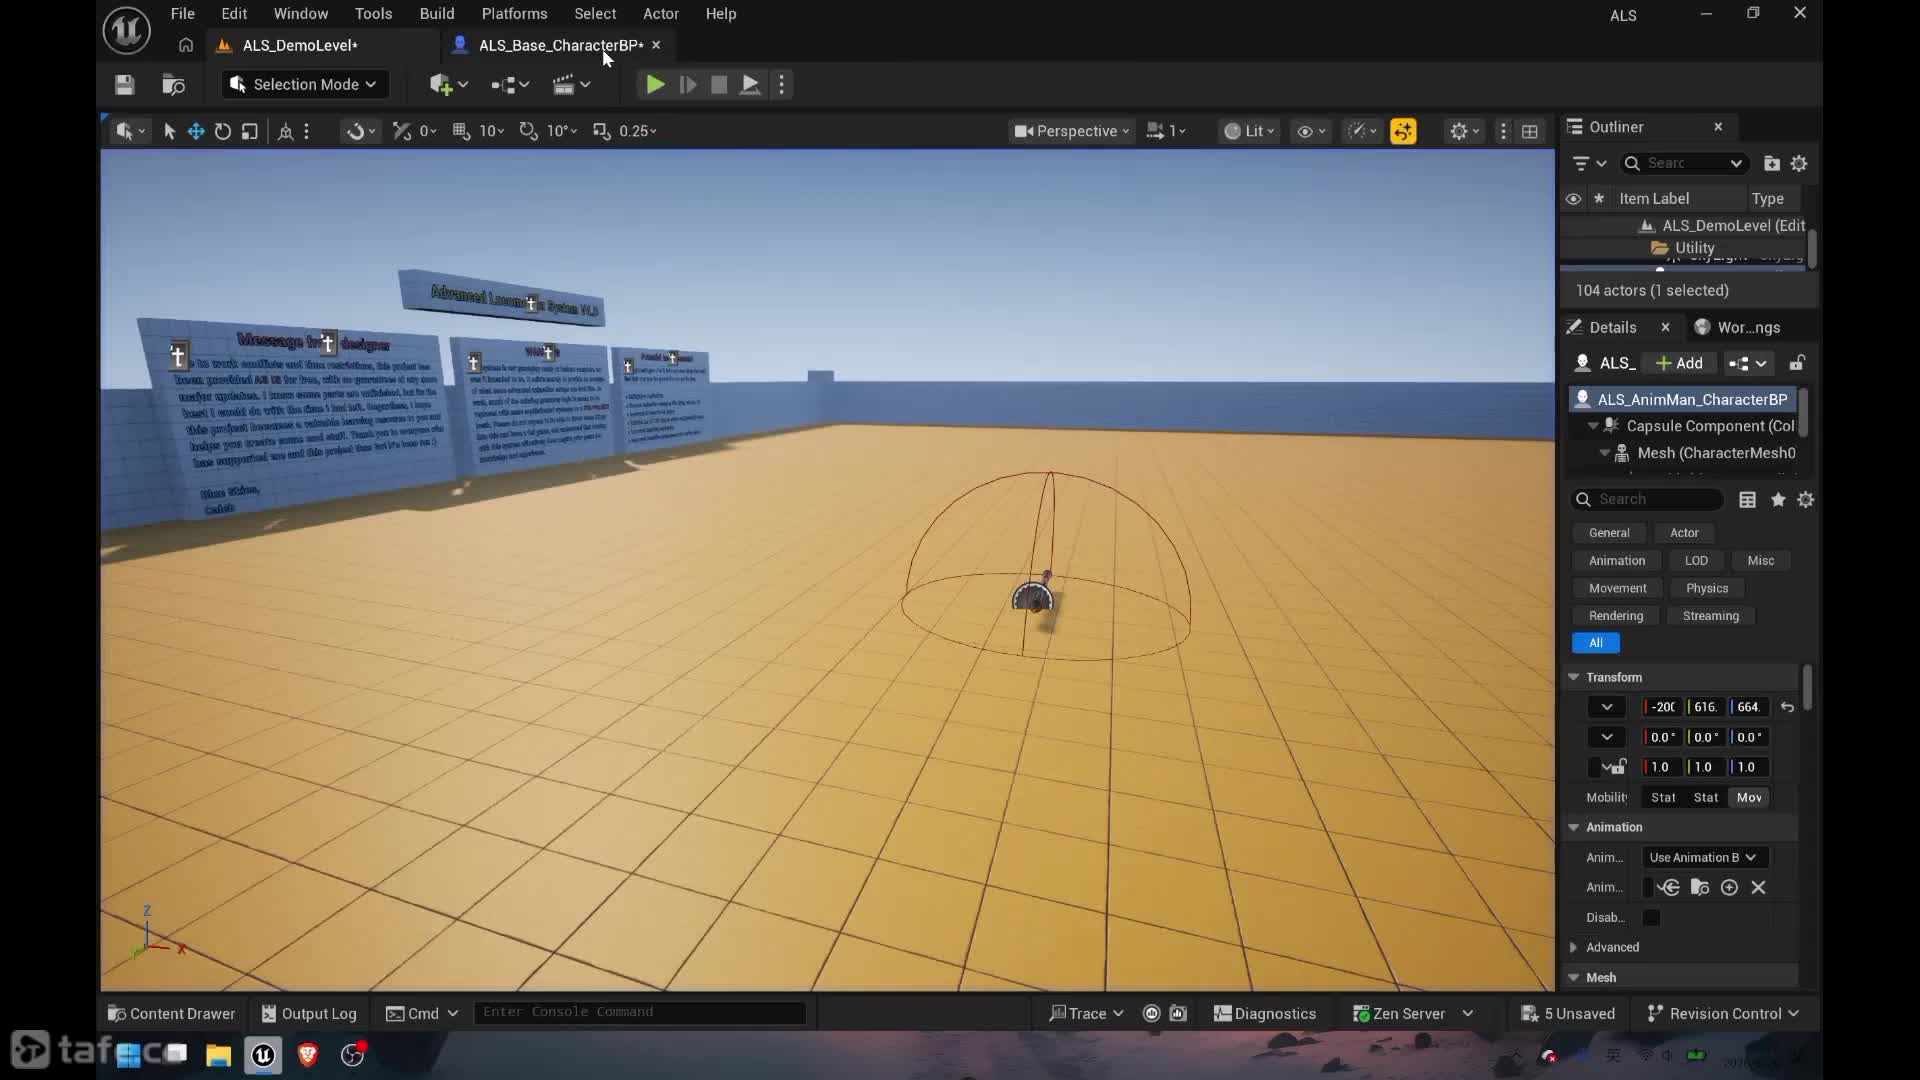Activate the Translate move gizmo tool
The width and height of the screenshot is (1920, 1080).
(x=196, y=131)
